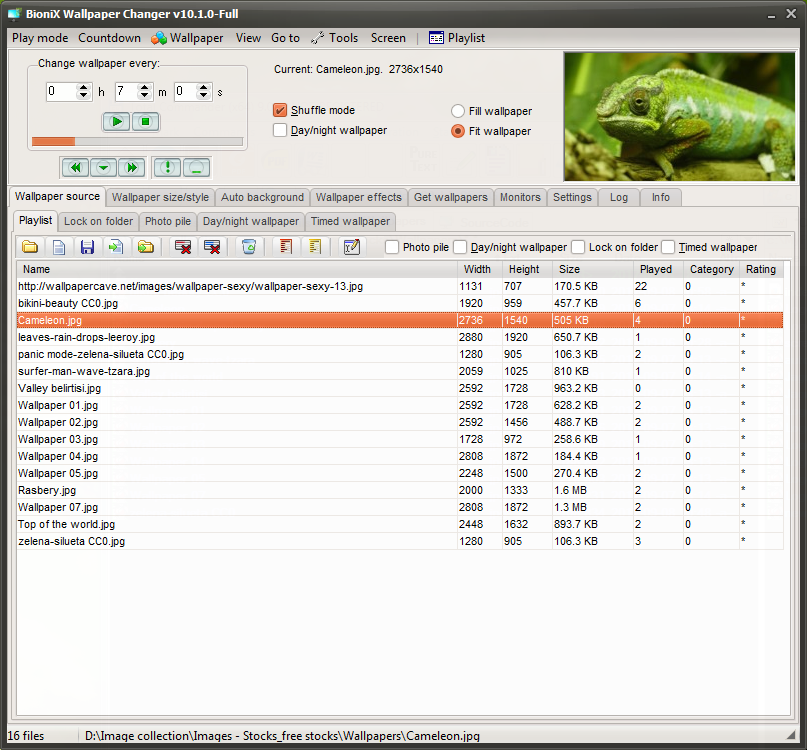Click the blue list delete icon

pos(212,247)
